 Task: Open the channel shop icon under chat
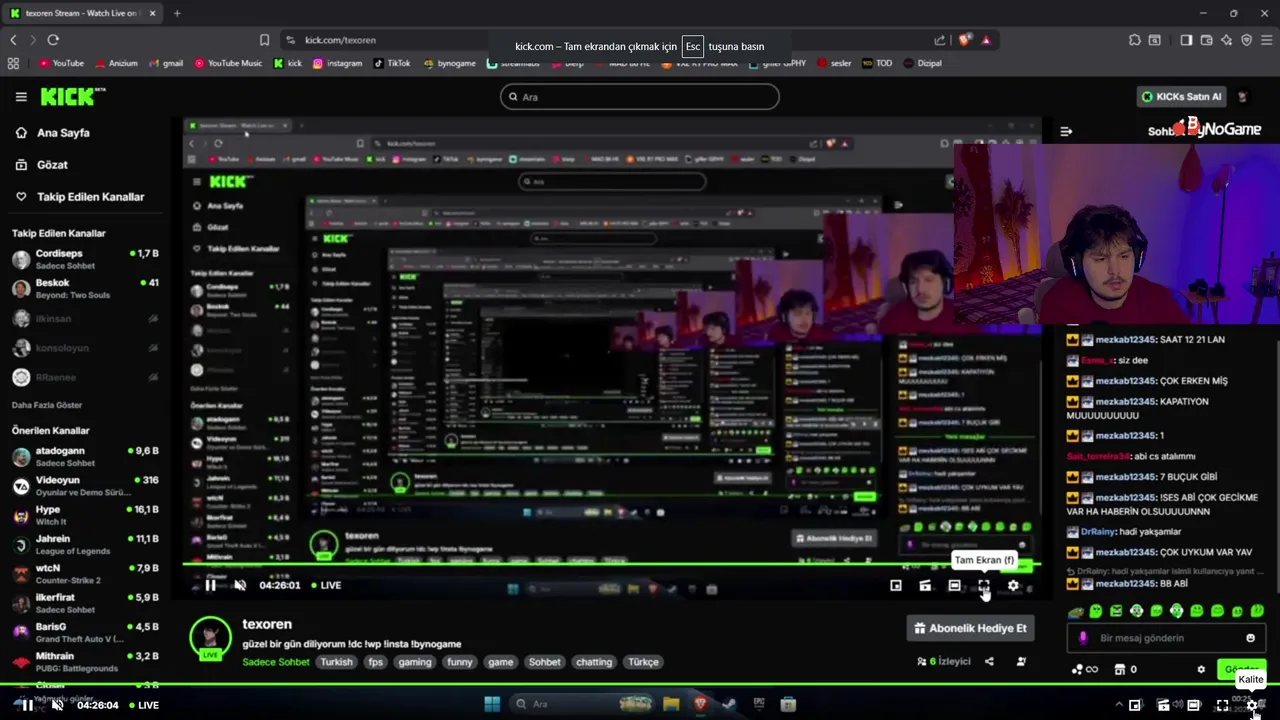[1120, 669]
